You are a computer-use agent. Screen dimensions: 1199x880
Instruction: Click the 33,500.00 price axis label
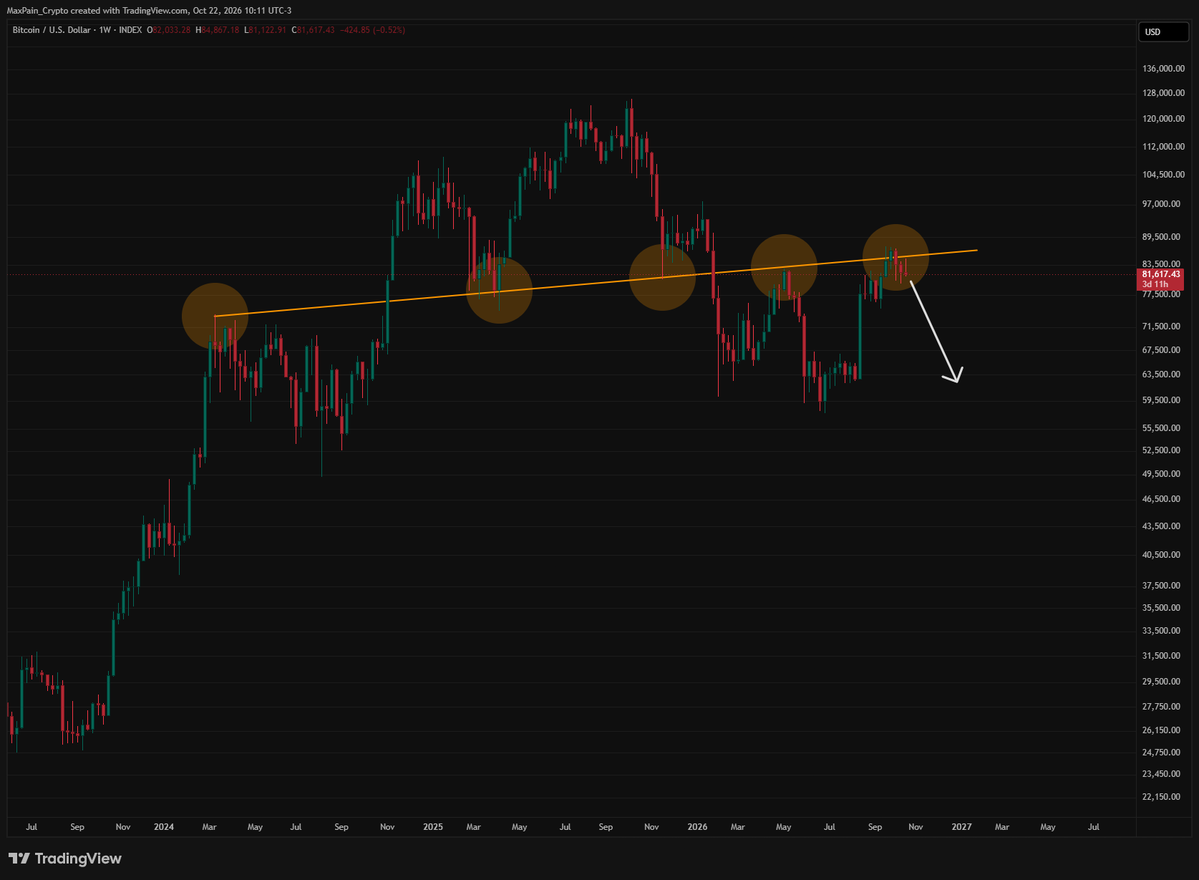coord(1163,630)
